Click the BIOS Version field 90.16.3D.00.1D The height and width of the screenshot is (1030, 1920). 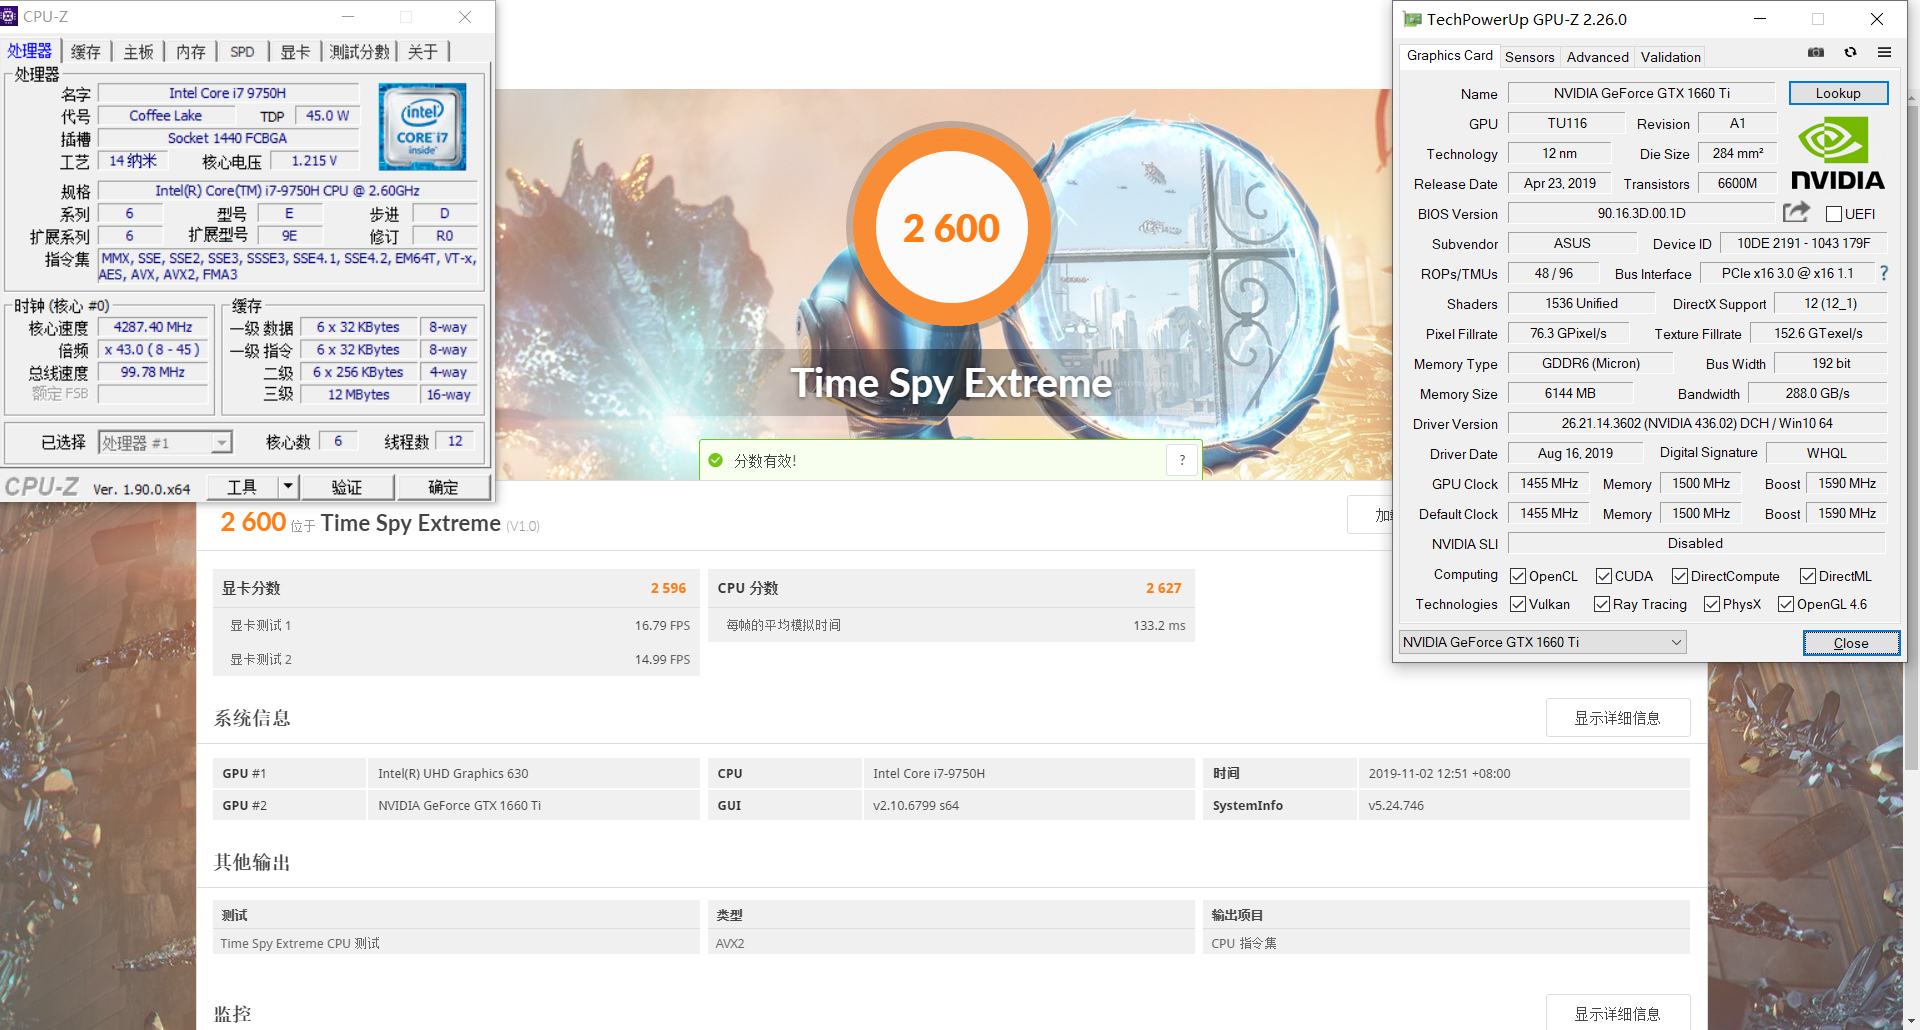point(1641,213)
